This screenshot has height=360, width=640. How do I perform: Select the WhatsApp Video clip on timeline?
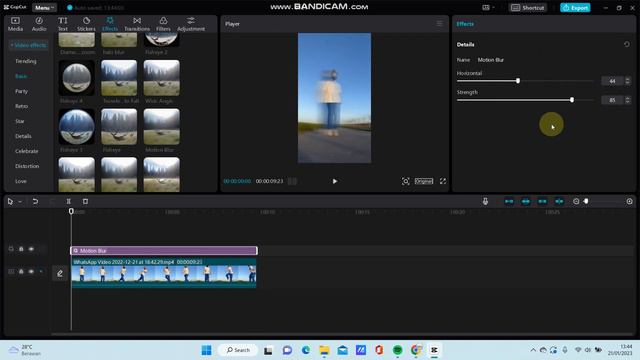pyautogui.click(x=164, y=273)
